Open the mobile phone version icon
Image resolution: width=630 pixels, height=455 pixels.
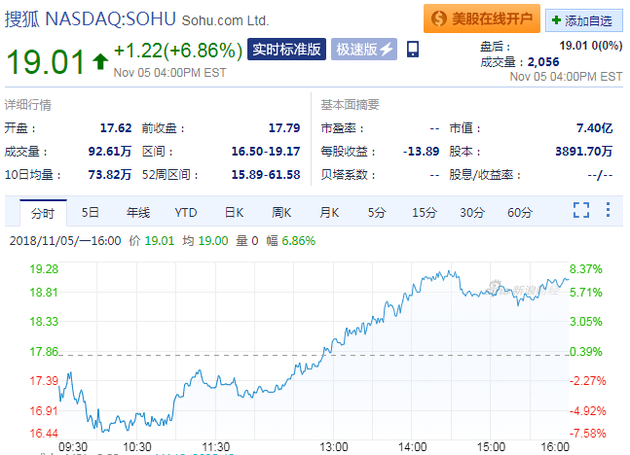pyautogui.click(x=413, y=49)
